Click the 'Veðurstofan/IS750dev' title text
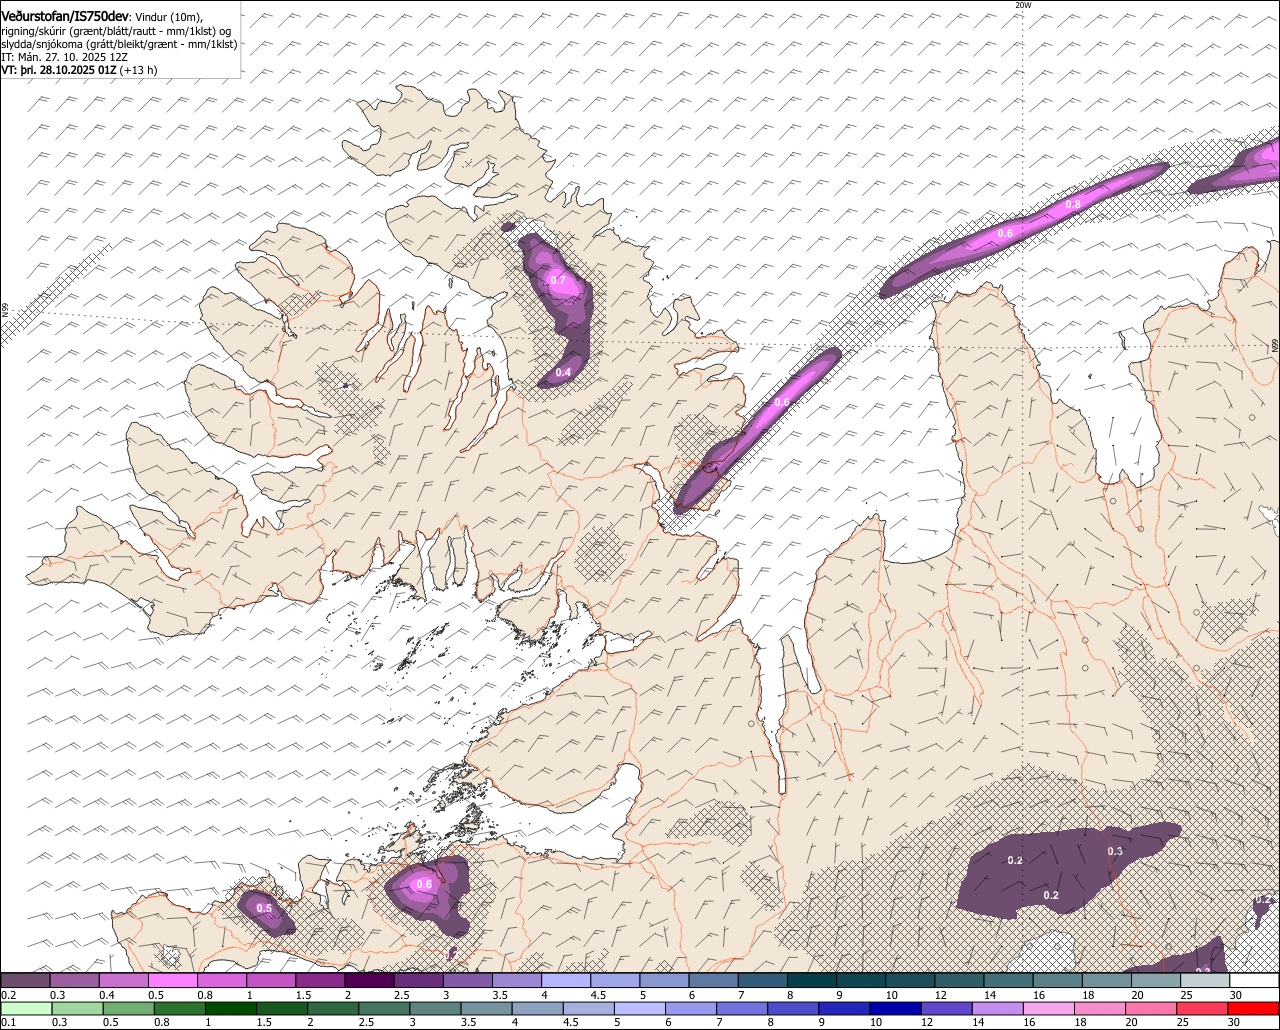 tap(65, 17)
